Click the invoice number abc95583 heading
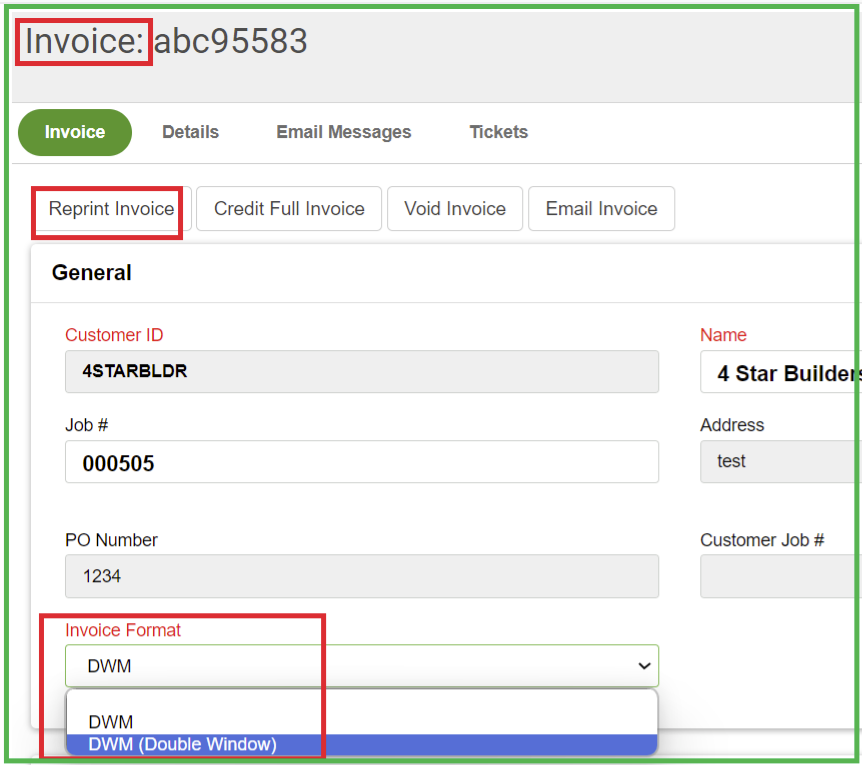Viewport: 862px width, 765px height. [231, 41]
